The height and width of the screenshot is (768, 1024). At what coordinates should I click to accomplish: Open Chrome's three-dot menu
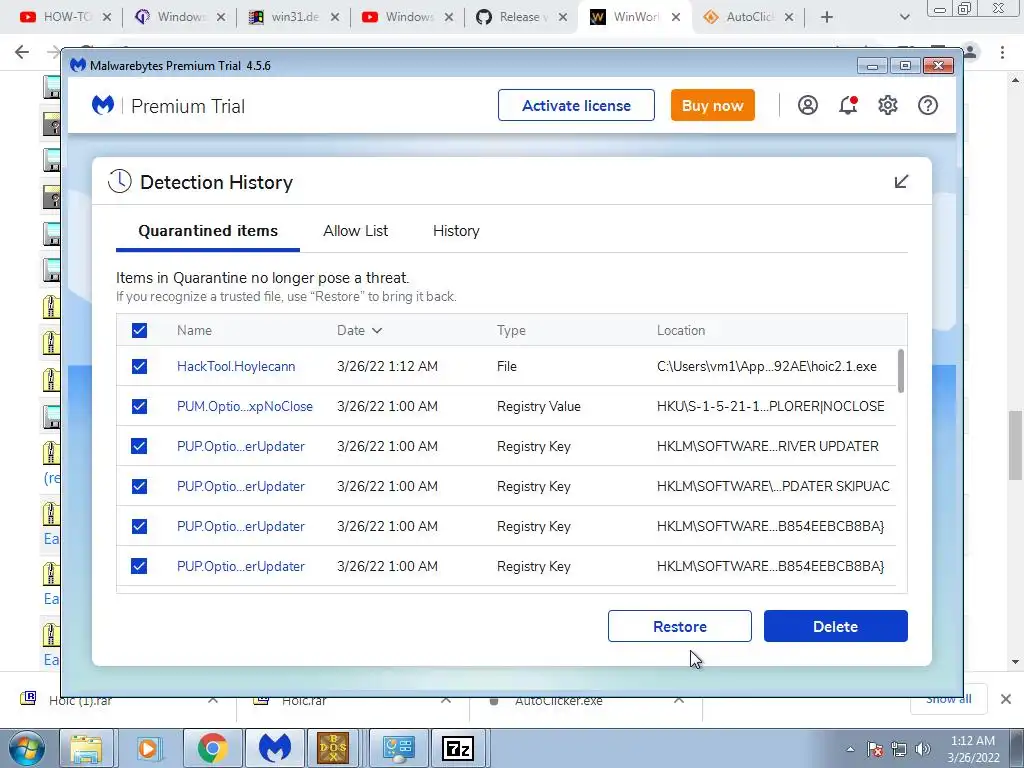pyautogui.click(x=1002, y=52)
